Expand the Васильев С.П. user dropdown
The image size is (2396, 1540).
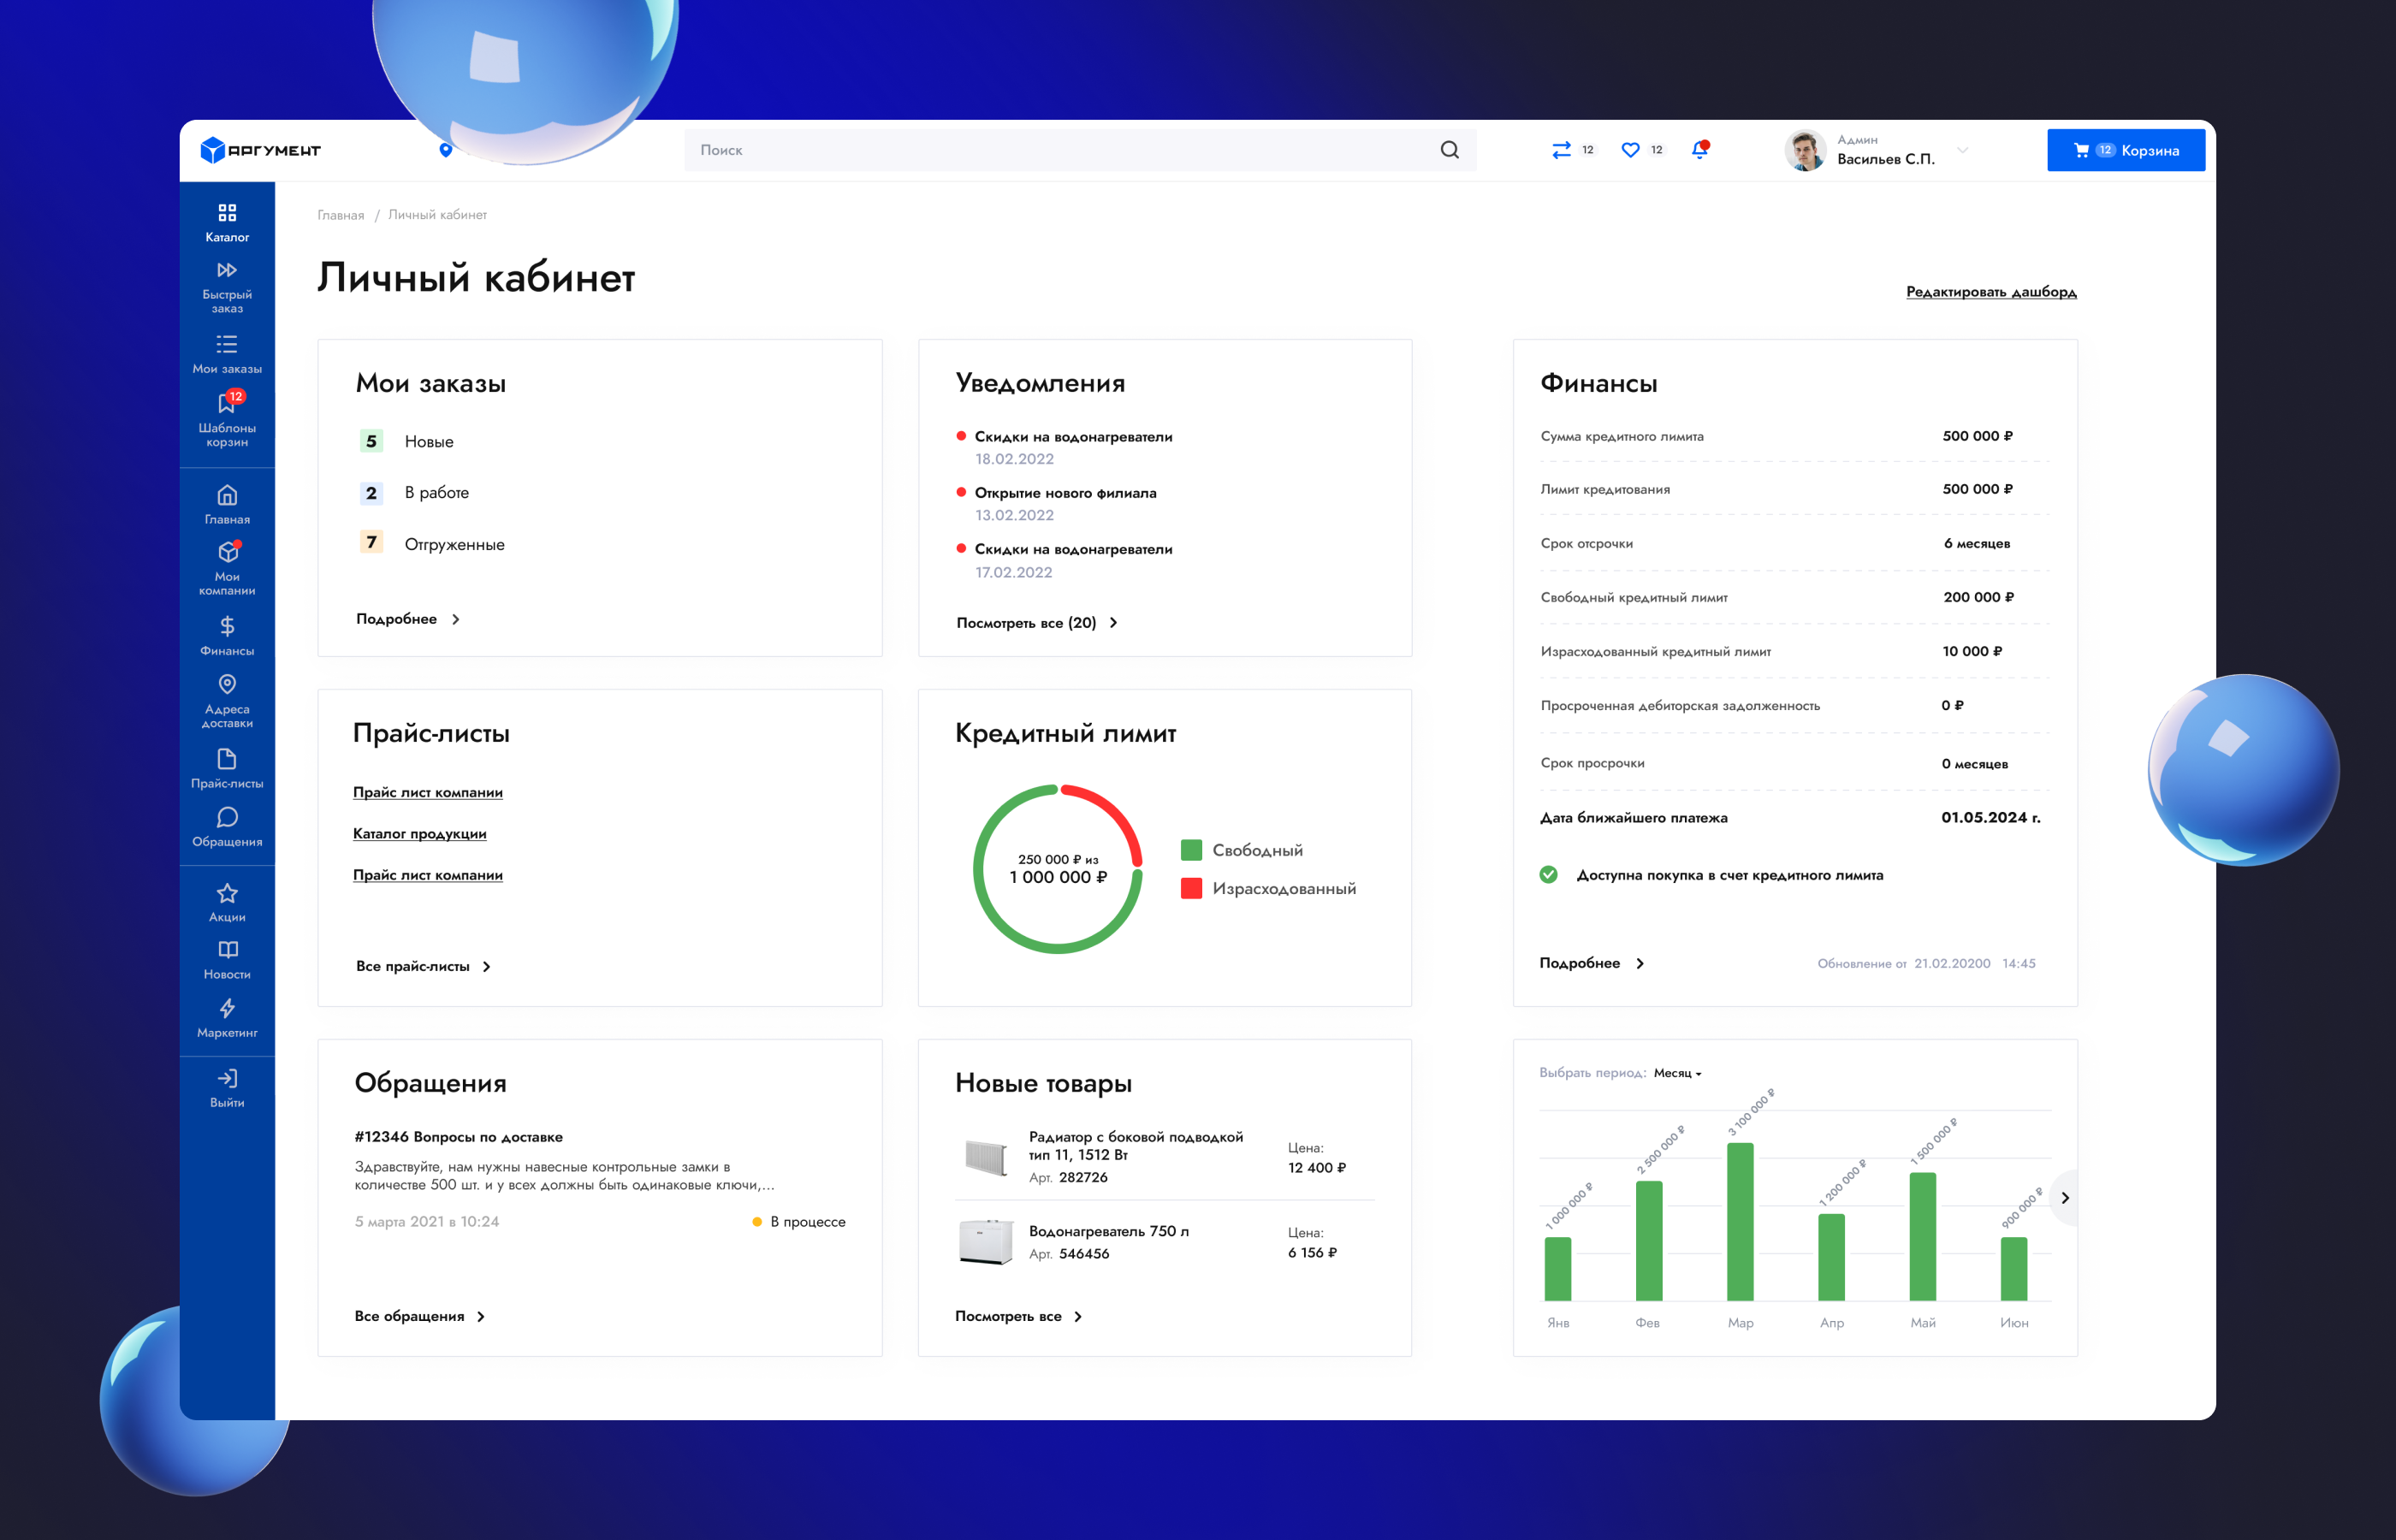click(1962, 150)
